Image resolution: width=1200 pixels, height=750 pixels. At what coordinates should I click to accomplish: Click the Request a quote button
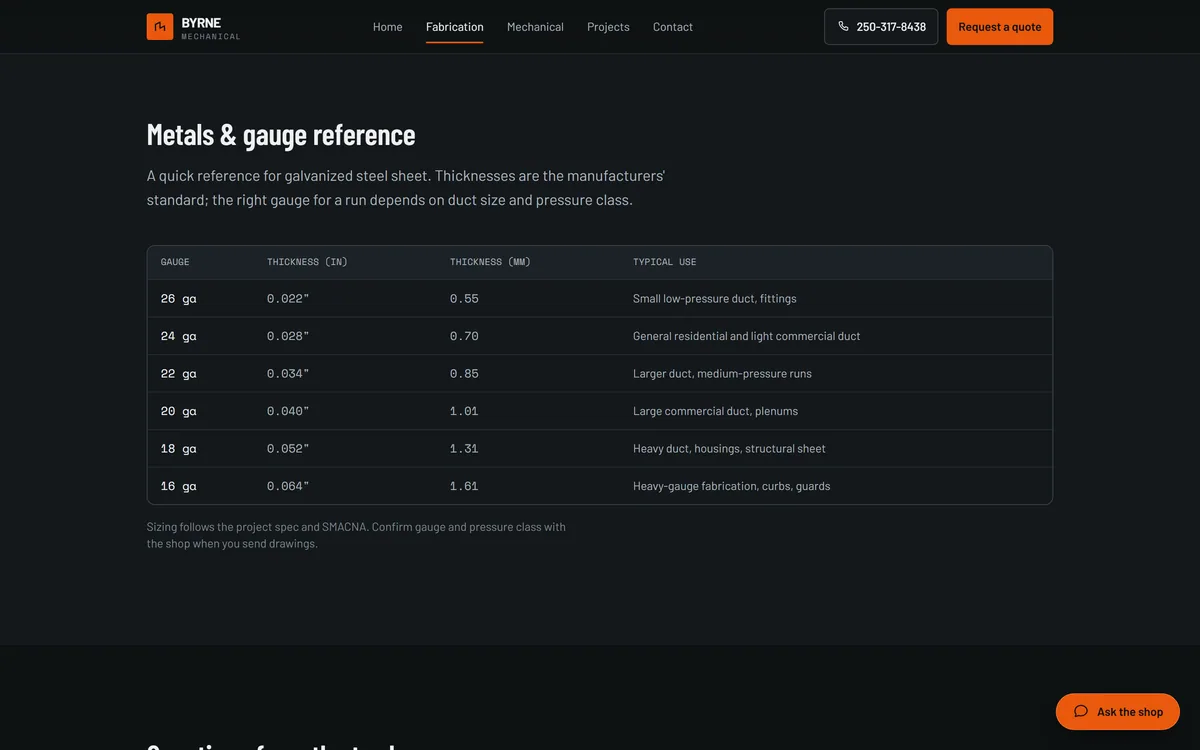tap(1000, 27)
